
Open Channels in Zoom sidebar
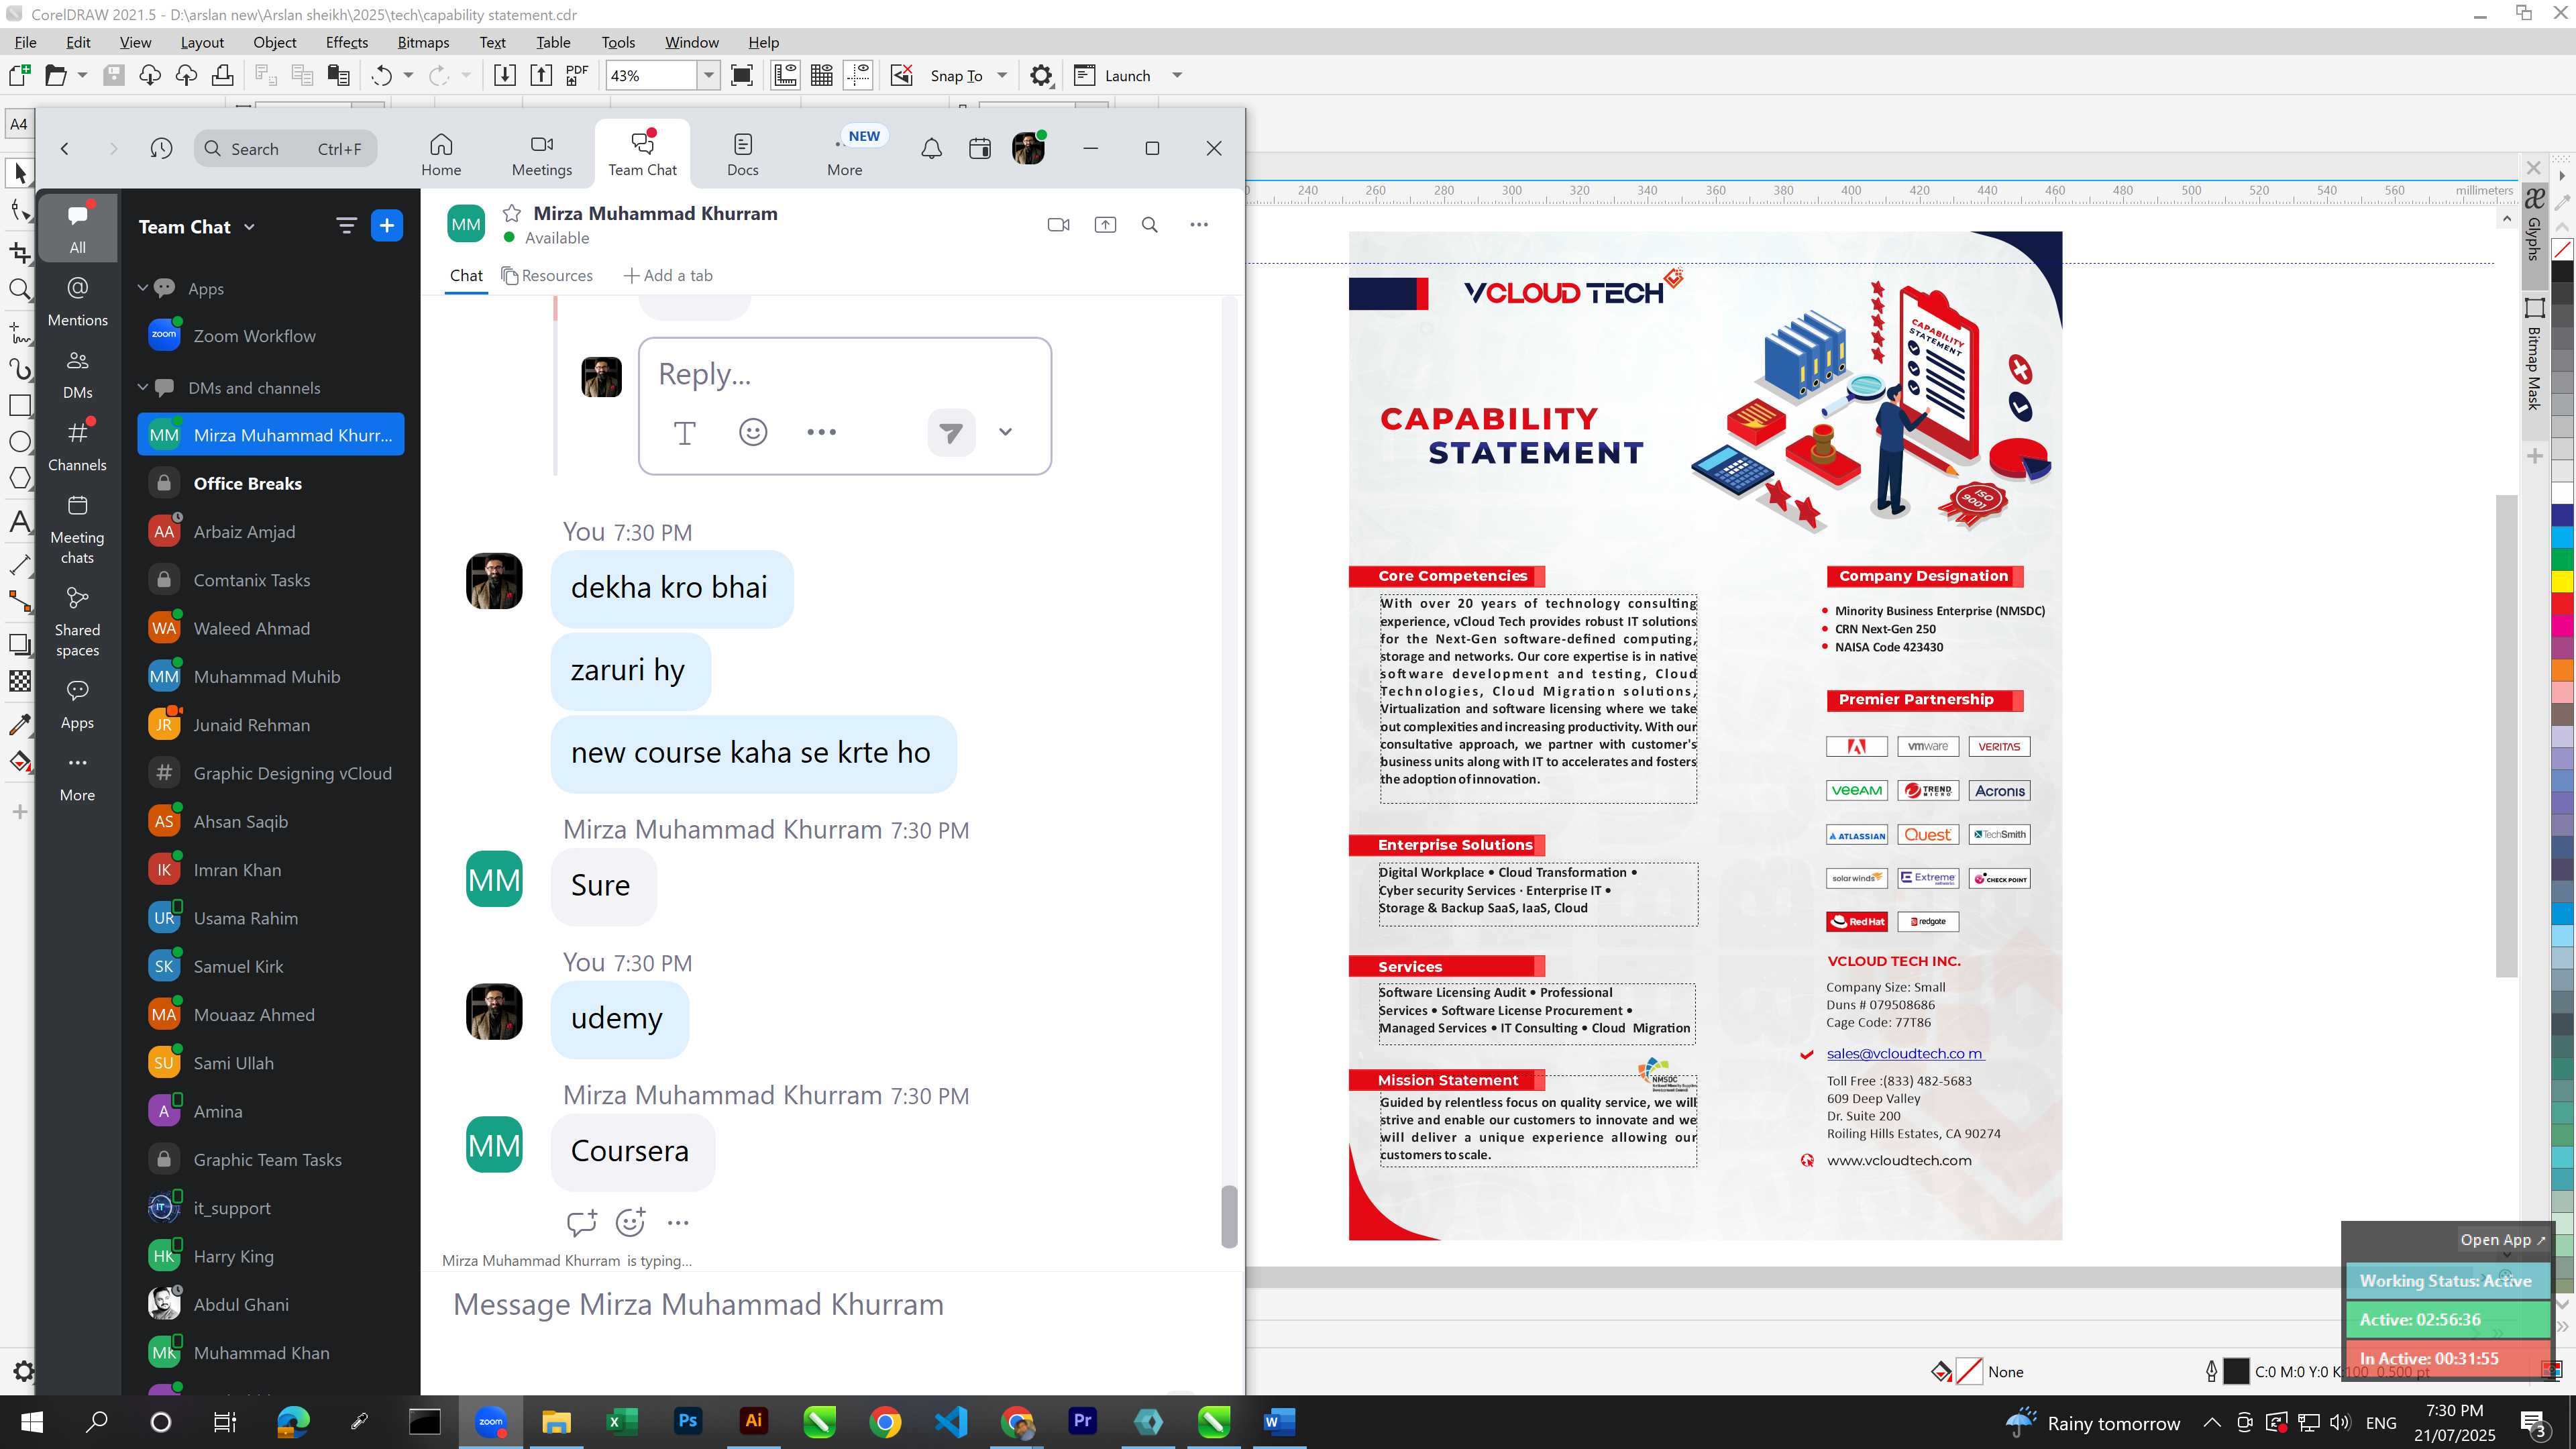78,446
